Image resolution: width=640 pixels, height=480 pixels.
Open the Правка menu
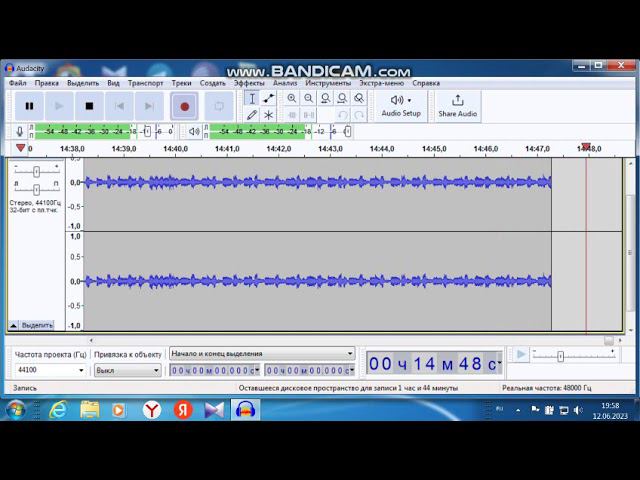pyautogui.click(x=47, y=83)
